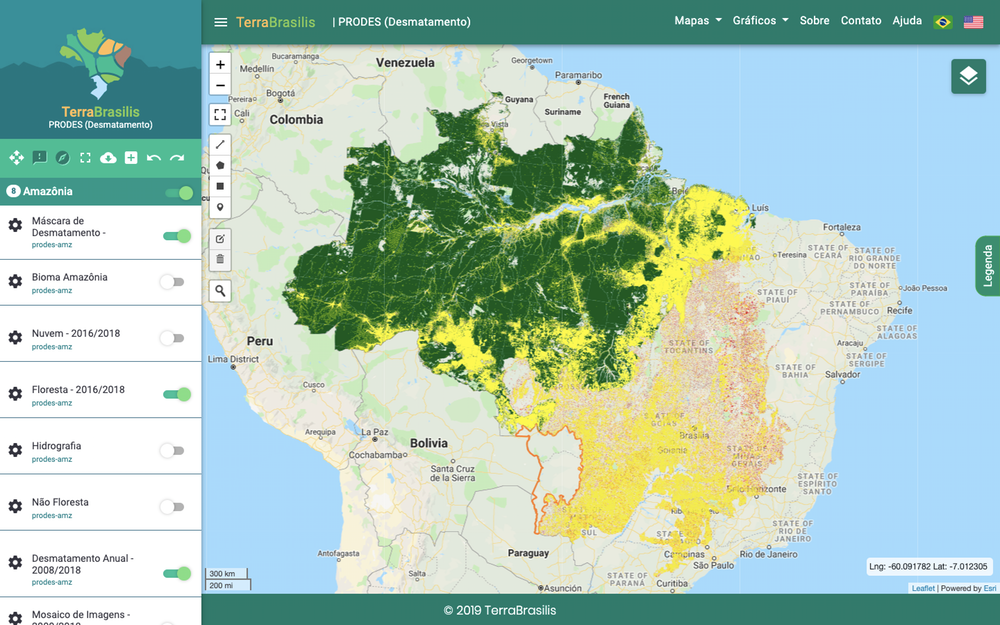Turn off the Floresta 2016/2018 layer

[x=176, y=394]
